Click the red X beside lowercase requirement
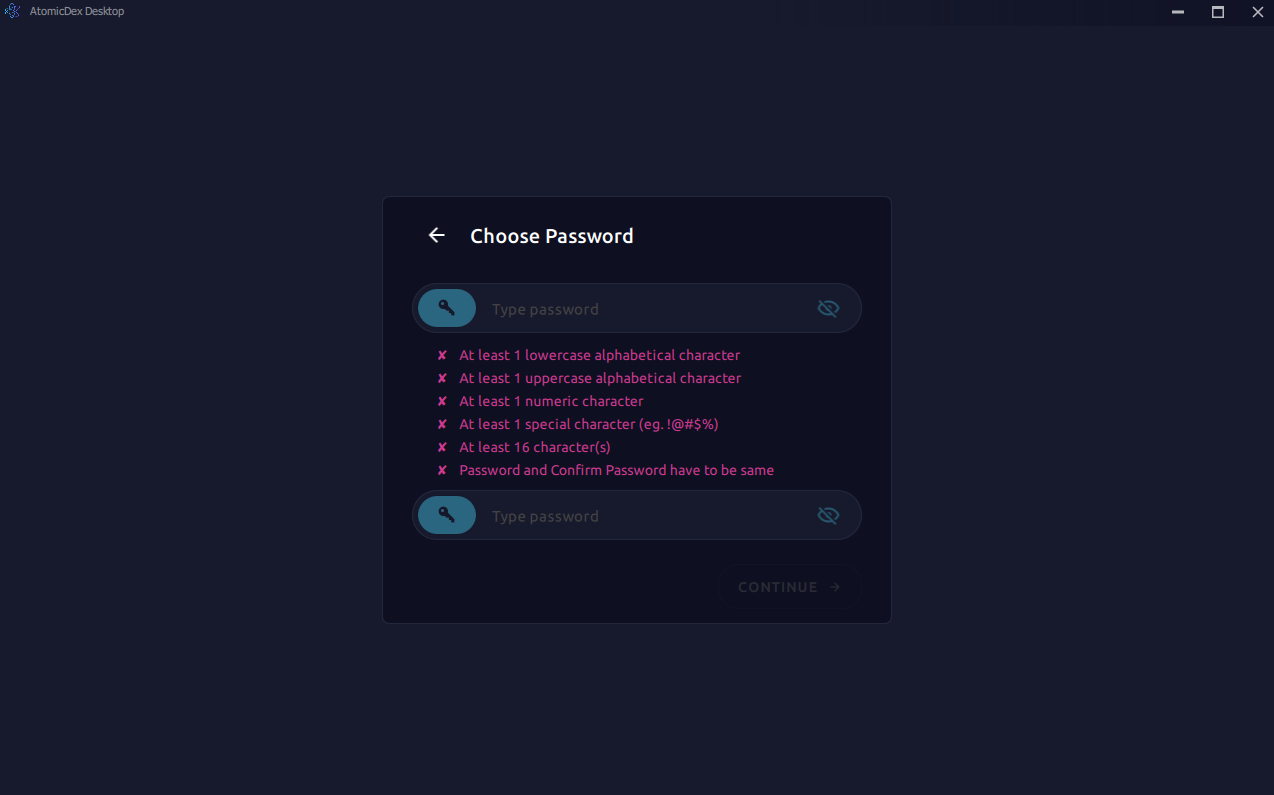1274x795 pixels. coord(442,355)
